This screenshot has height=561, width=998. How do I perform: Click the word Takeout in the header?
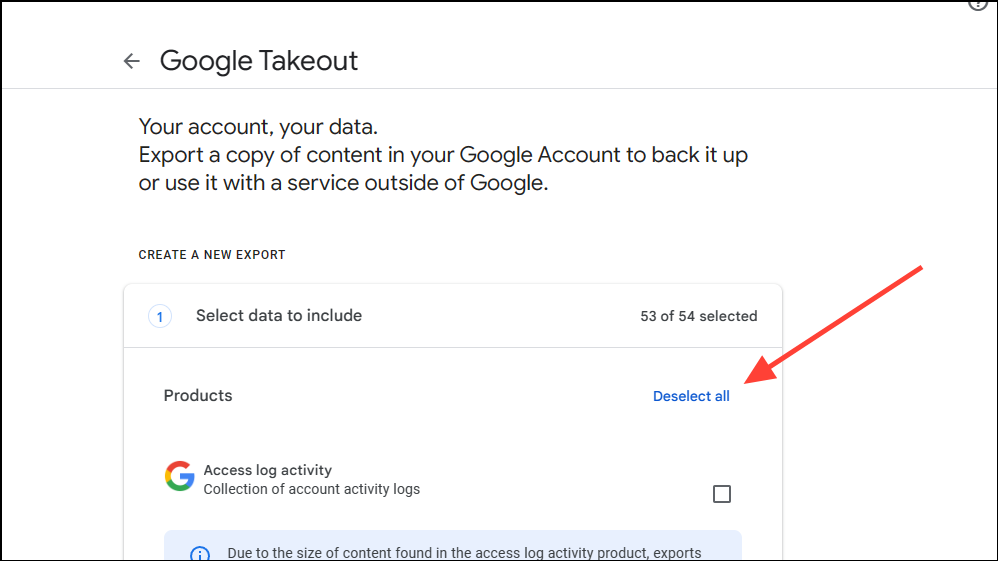pyautogui.click(x=308, y=61)
